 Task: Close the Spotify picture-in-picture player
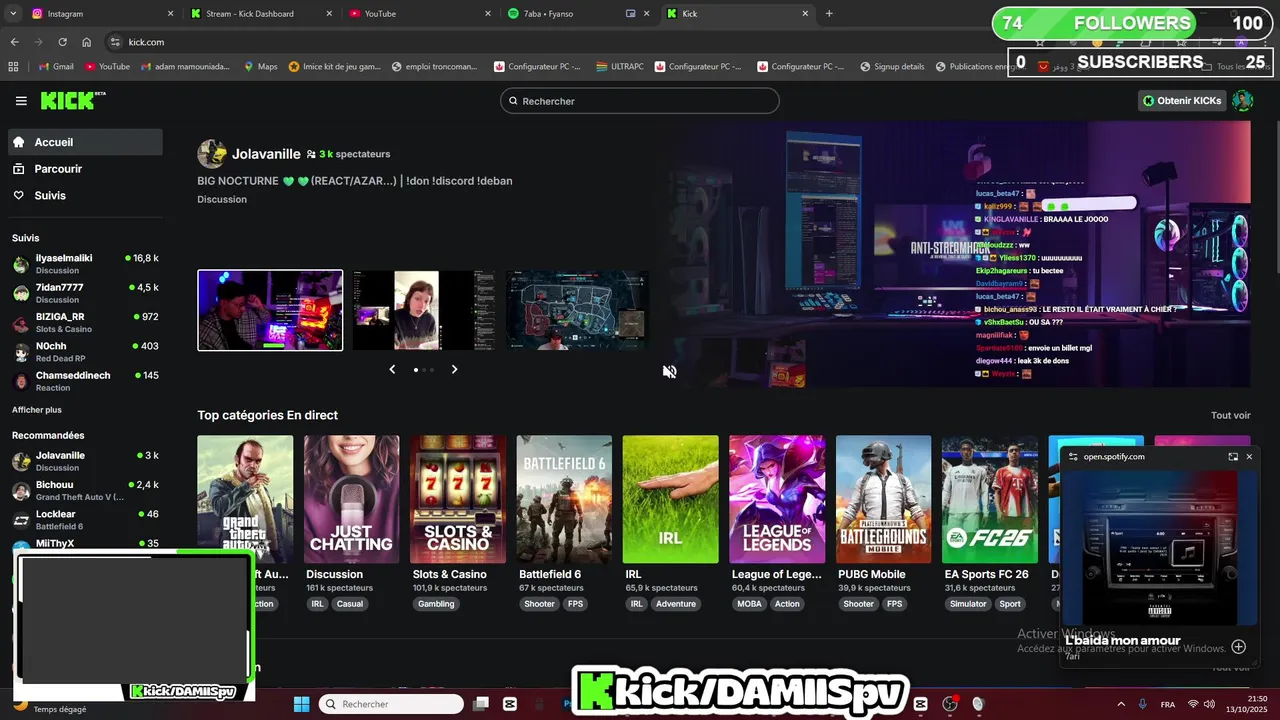1249,457
